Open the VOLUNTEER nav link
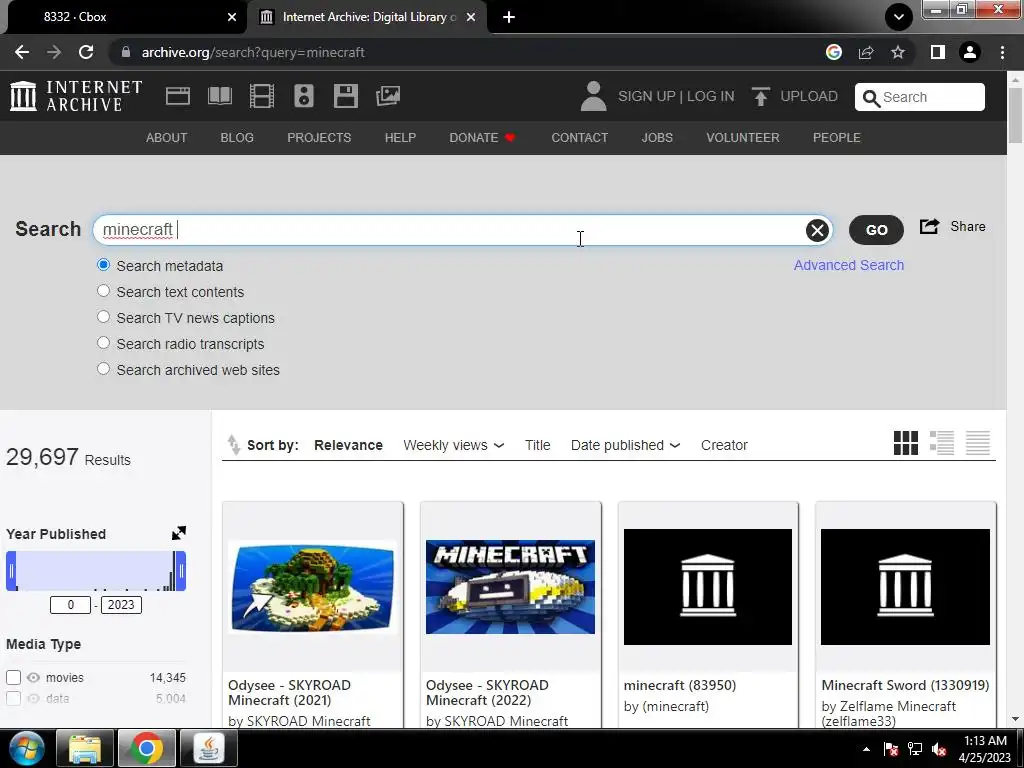Viewport: 1024px width, 768px height. point(743,138)
